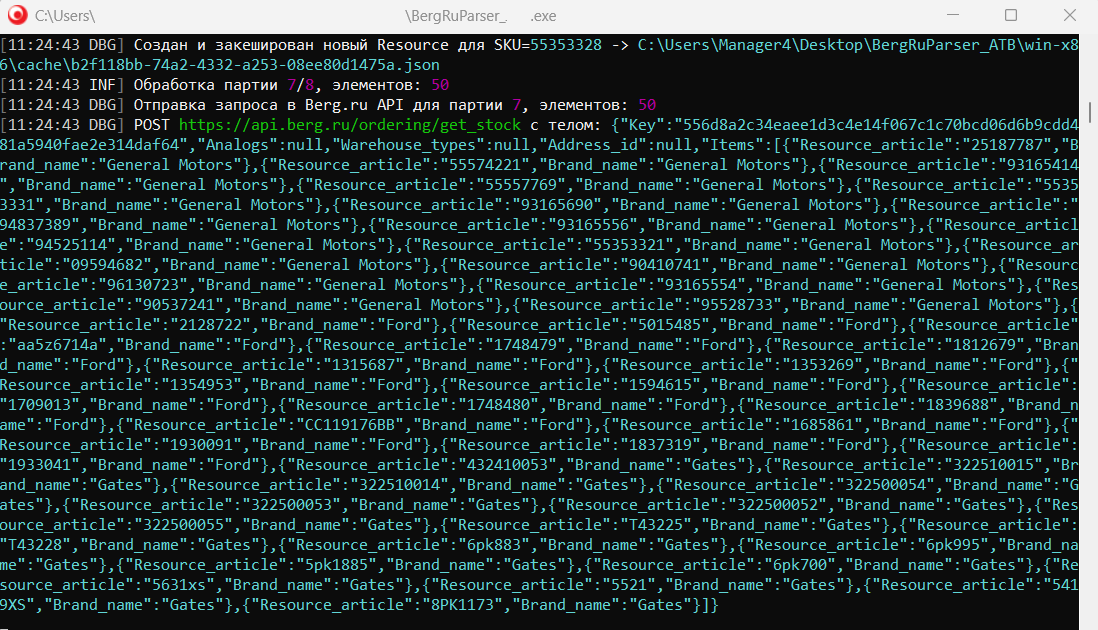Minimize the BergRuParser console window
This screenshot has height=630, width=1098.
[x=953, y=15]
